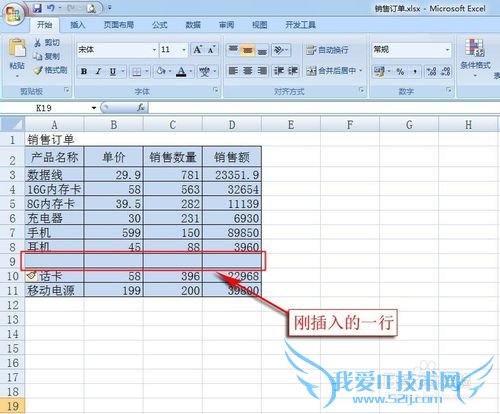Open 条件格式 conditional formatting
Image resolution: width=500 pixels, height=414 pixels.
tap(475, 57)
